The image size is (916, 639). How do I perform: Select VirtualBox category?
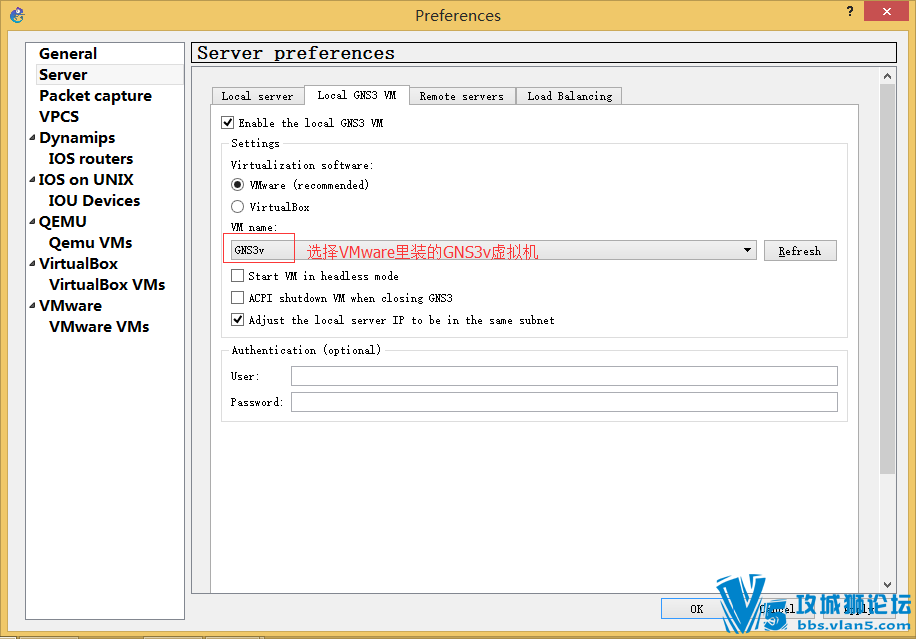click(x=78, y=264)
